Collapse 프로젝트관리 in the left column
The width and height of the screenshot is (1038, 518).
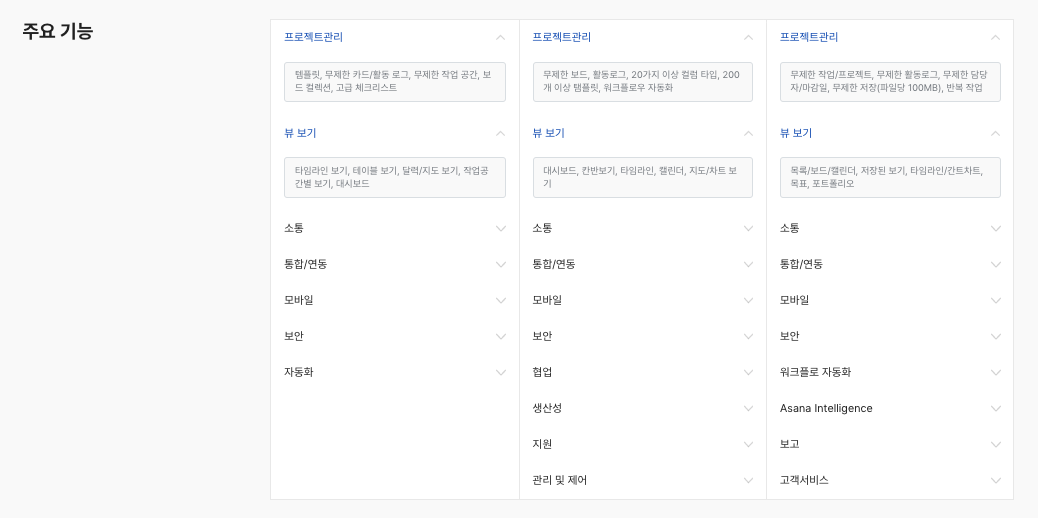pyautogui.click(x=500, y=37)
